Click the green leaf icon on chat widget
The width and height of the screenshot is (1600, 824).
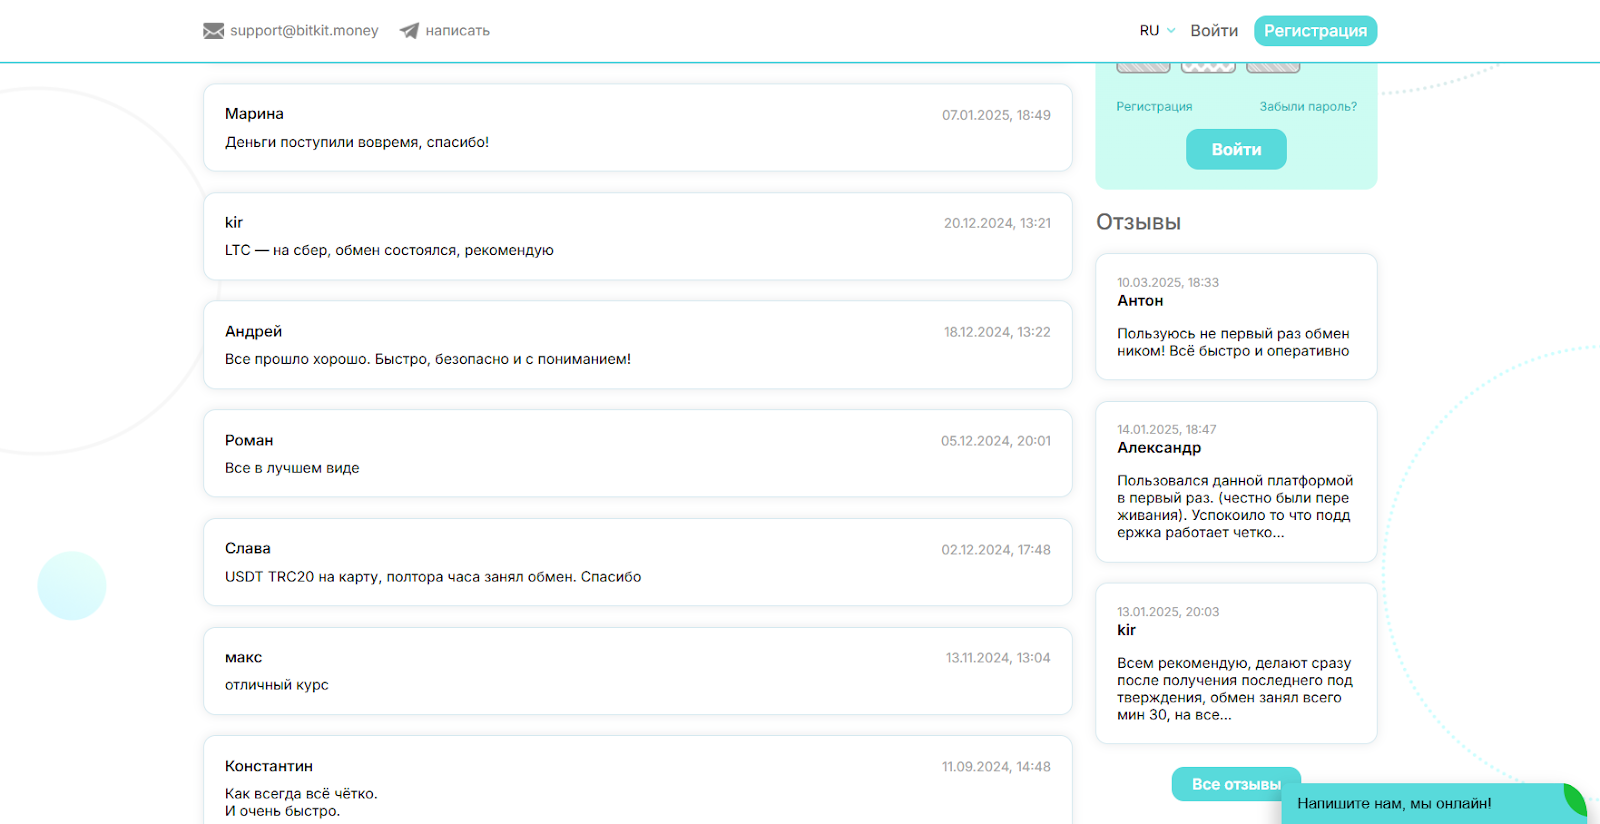(x=1575, y=800)
